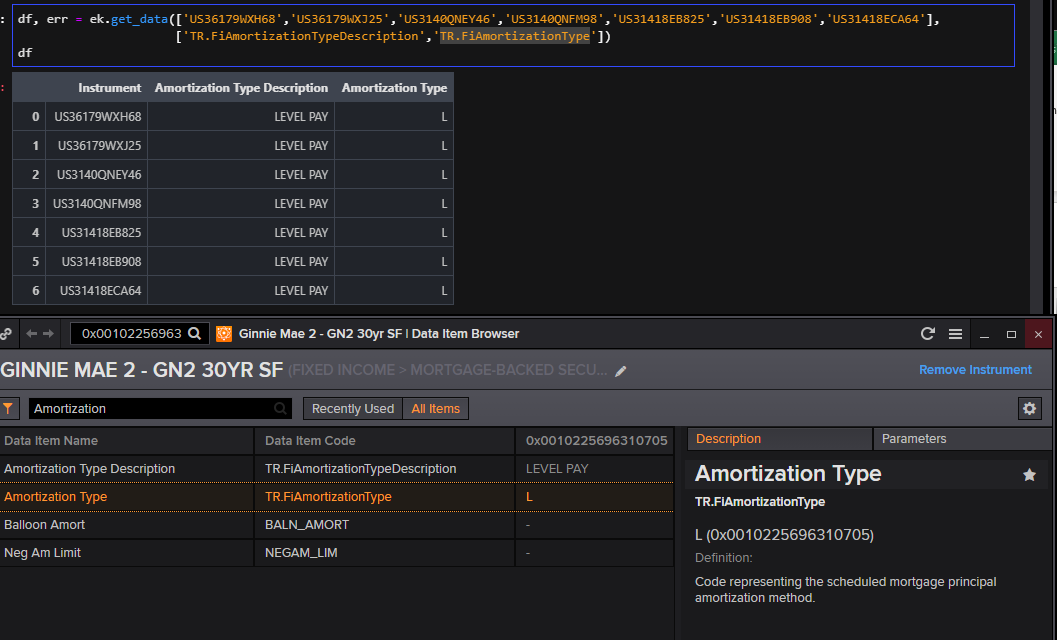
Task: Click instrument cell US31418EB908
Action: point(96,262)
